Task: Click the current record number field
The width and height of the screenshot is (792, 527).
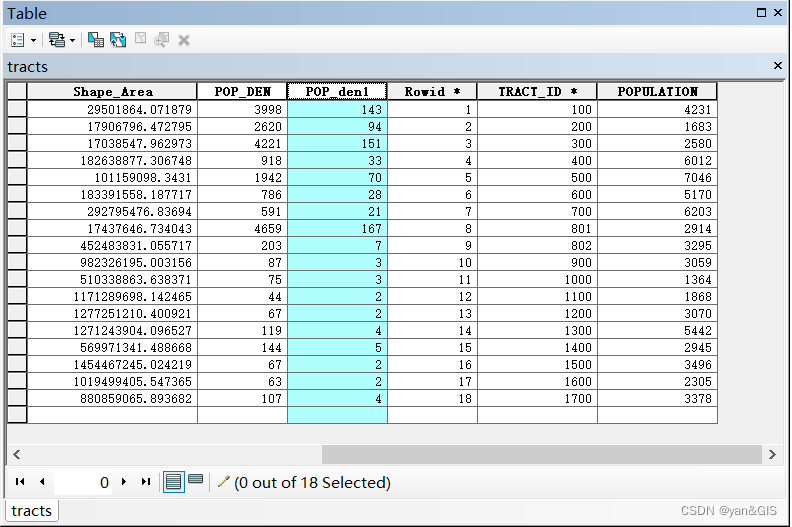Action: tap(83, 482)
